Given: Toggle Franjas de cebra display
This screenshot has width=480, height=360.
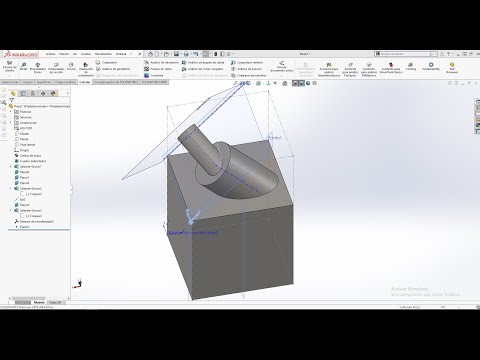Looking at the screenshot, I should [x=158, y=69].
